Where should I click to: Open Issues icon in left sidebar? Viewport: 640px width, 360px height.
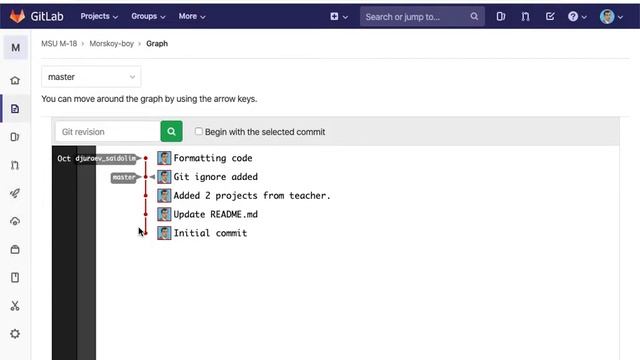point(15,137)
